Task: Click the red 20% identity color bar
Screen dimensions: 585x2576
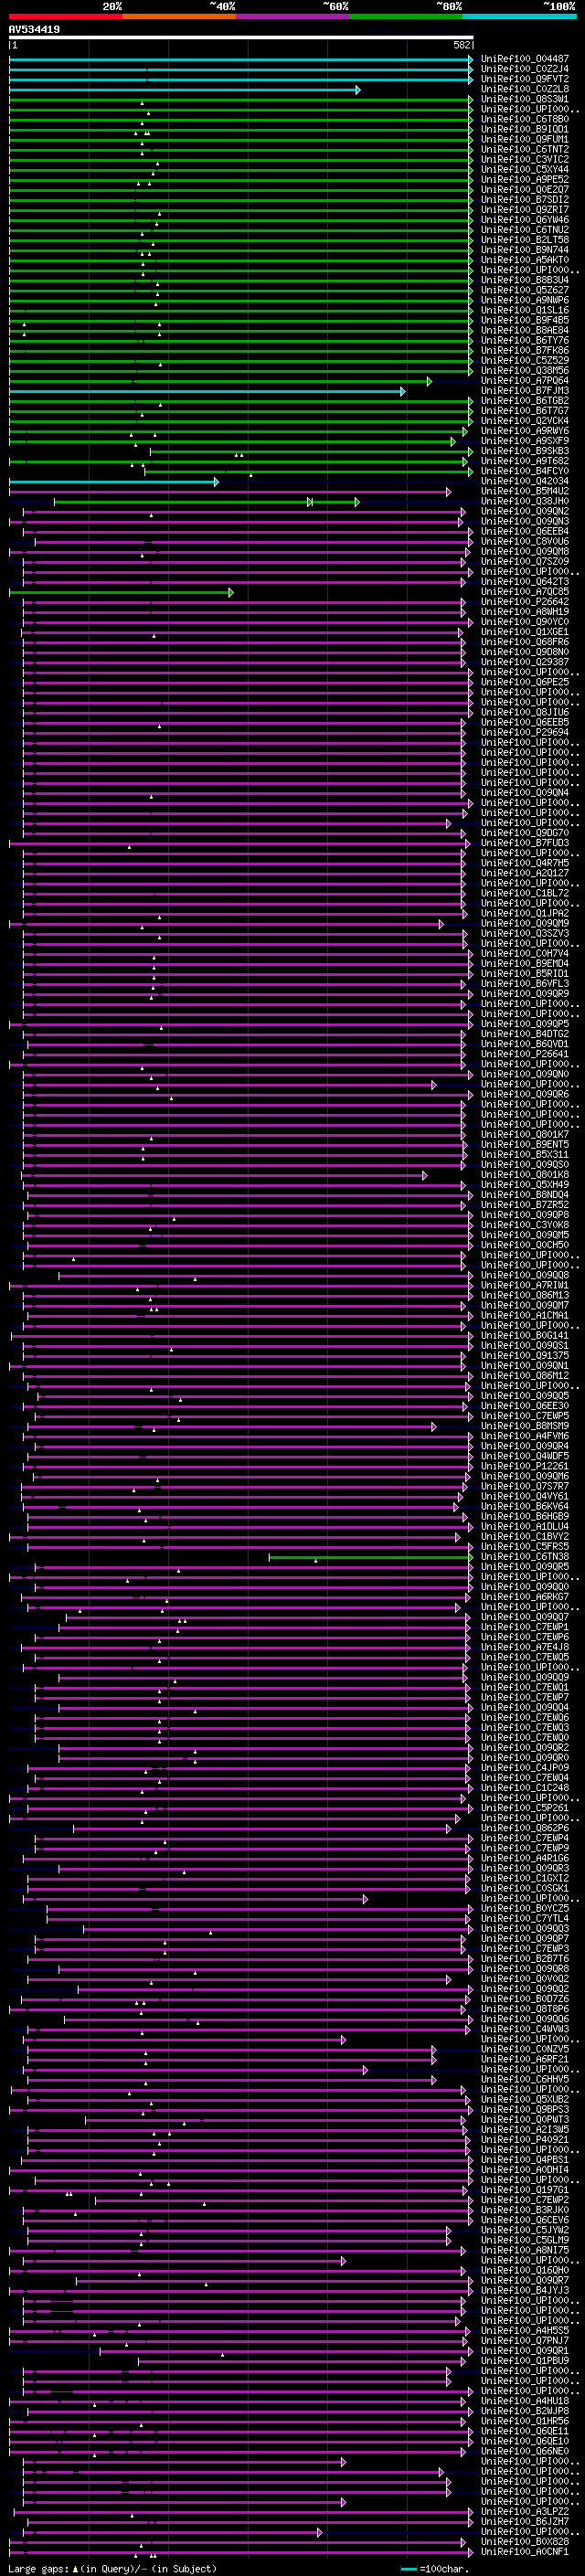Action: pos(65,16)
